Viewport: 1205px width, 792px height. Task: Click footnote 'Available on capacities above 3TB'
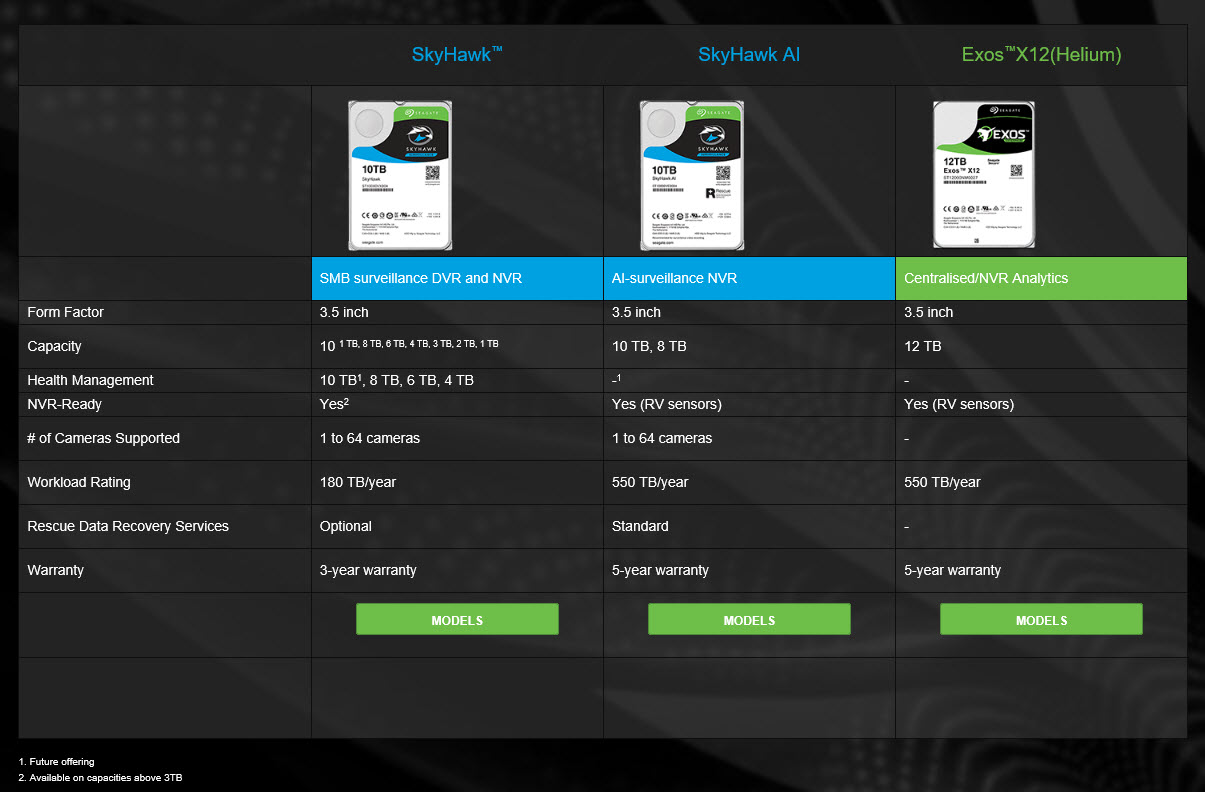click(x=106, y=778)
